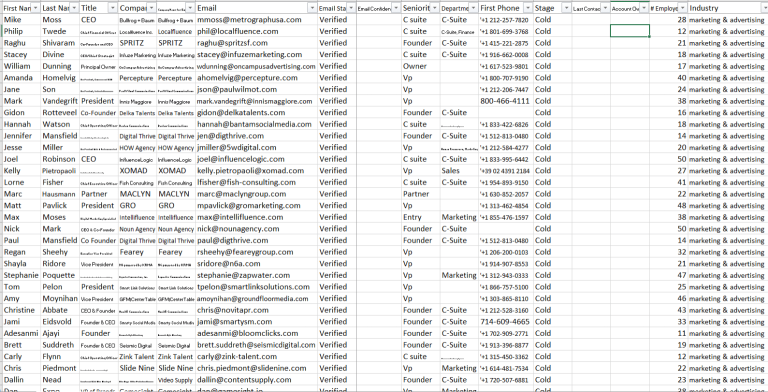Open the Title column filter dropdown
The width and height of the screenshot is (768, 392).
[x=113, y=8]
